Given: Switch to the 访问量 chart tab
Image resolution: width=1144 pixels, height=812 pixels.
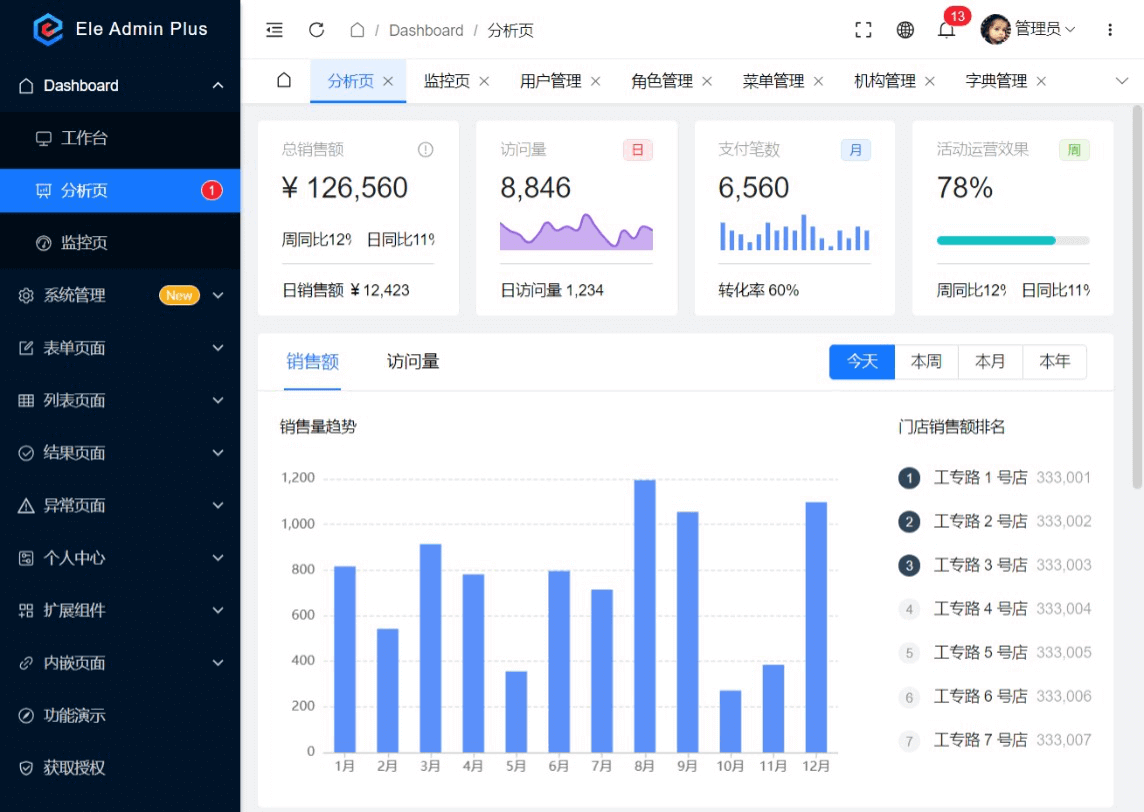Looking at the screenshot, I should (x=413, y=362).
